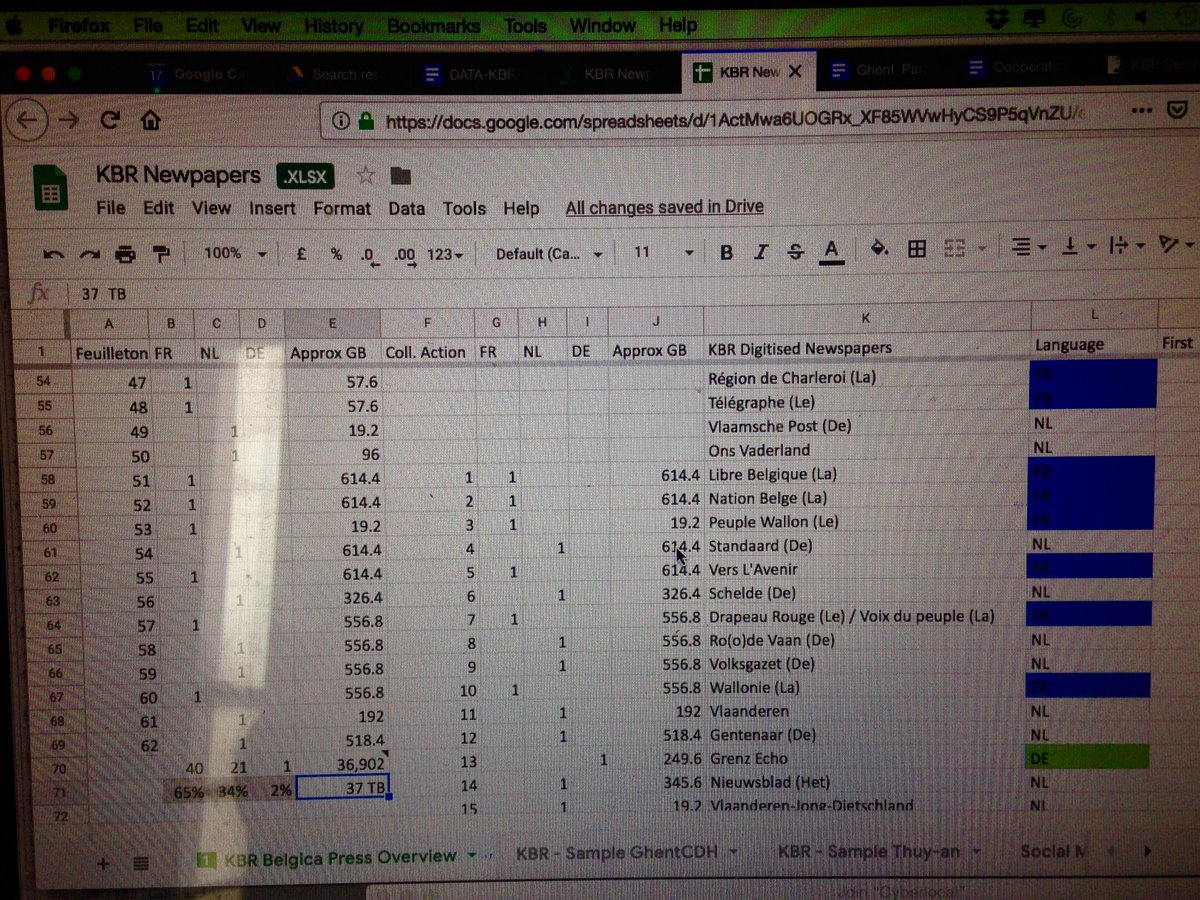The height and width of the screenshot is (900, 1200).
Task: Open the Tools menu in Sheets
Action: pyautogui.click(x=464, y=208)
